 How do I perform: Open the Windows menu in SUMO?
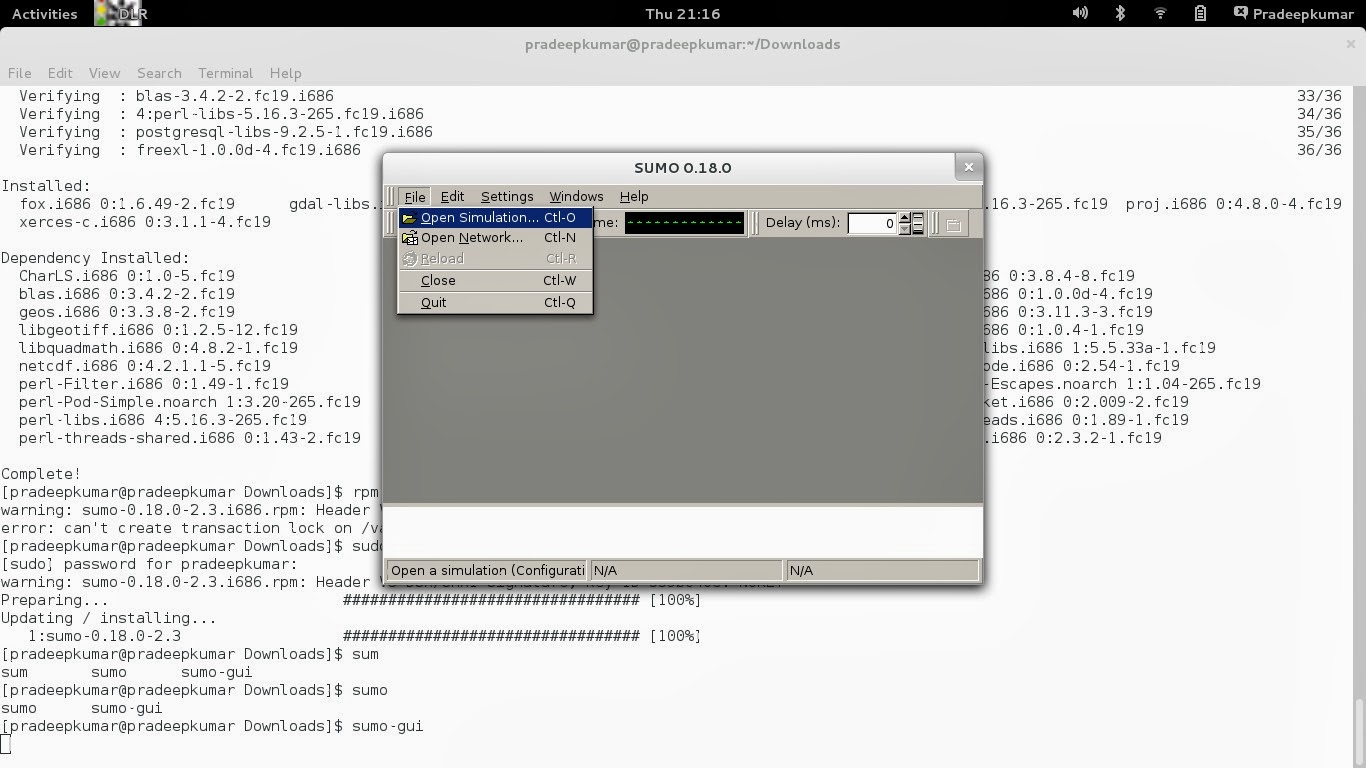tap(576, 196)
